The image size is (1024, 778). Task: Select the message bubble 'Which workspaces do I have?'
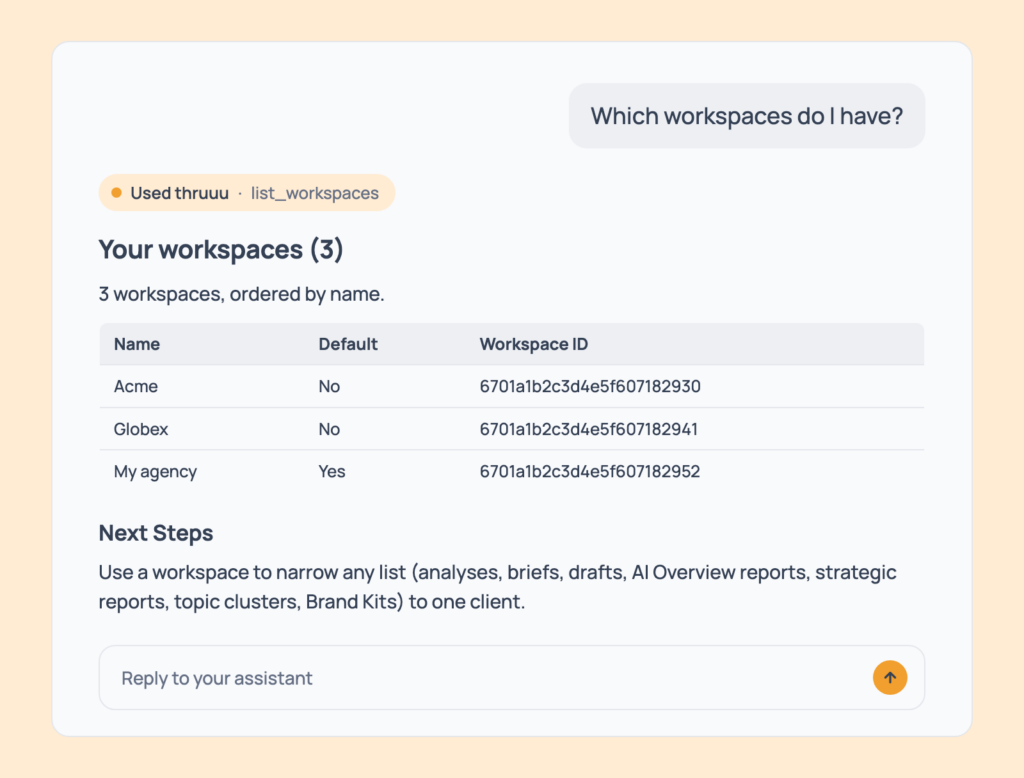(x=746, y=116)
